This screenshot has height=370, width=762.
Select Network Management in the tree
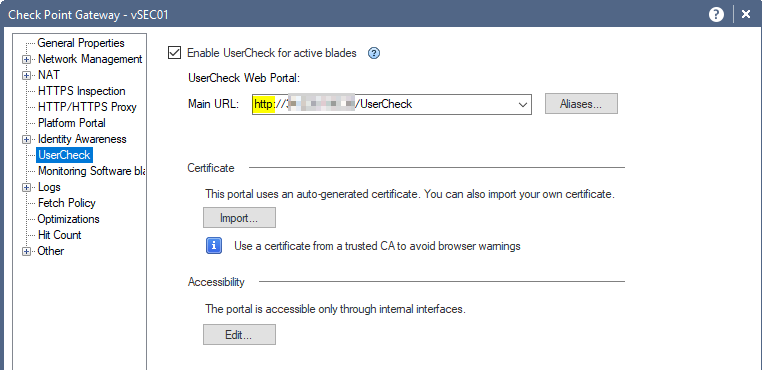[90, 59]
